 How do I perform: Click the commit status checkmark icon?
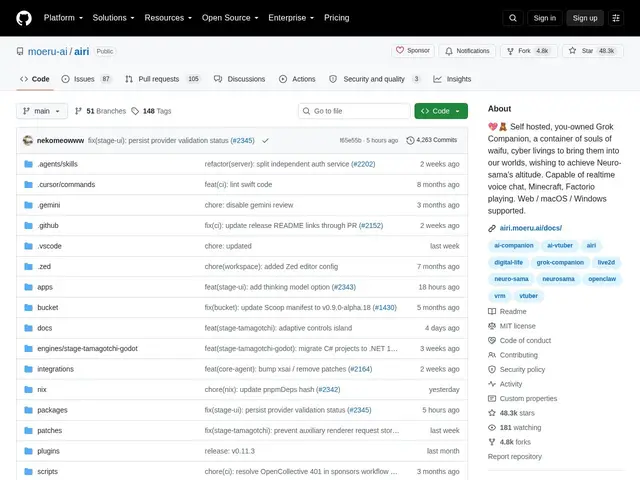265,140
